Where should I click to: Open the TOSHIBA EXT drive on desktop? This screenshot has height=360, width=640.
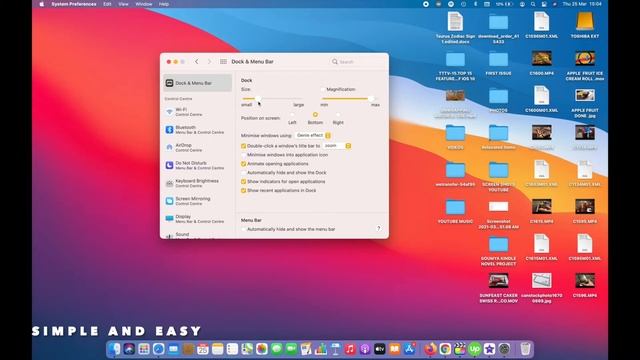(584, 25)
